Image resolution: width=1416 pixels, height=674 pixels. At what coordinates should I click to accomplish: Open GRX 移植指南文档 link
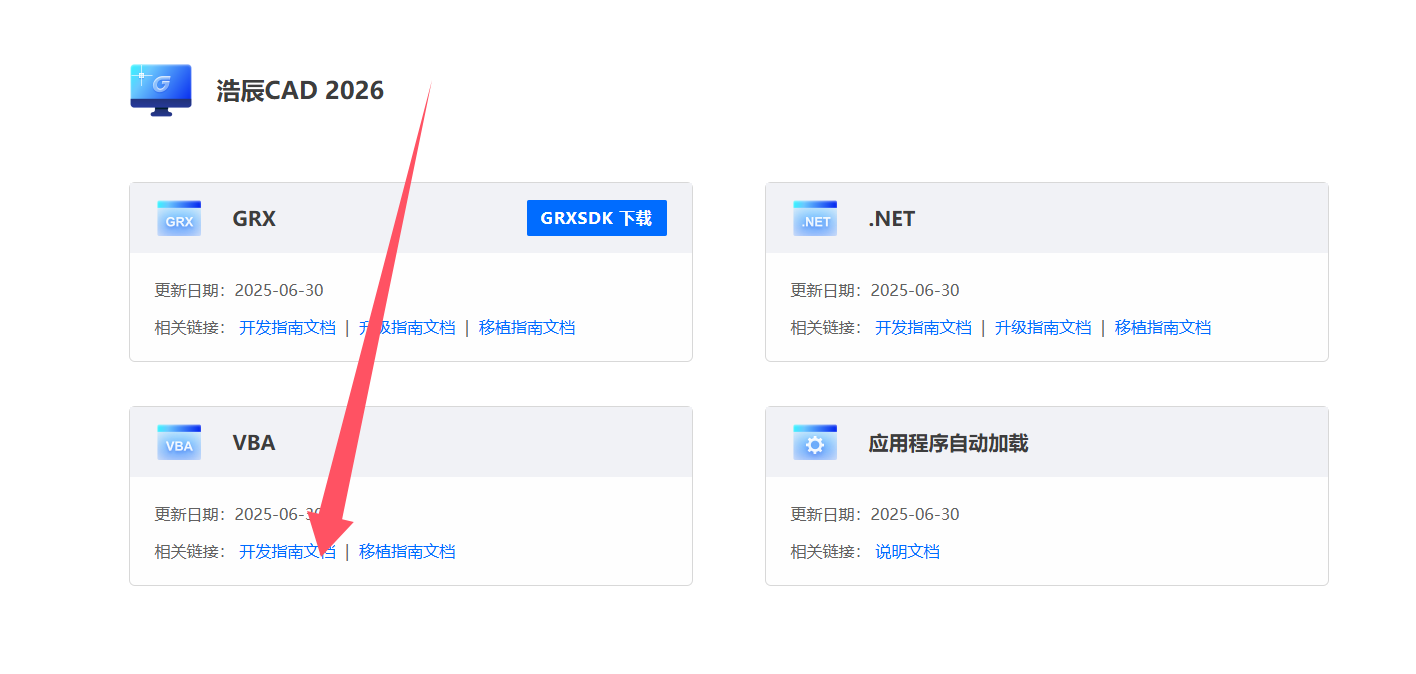(x=527, y=327)
